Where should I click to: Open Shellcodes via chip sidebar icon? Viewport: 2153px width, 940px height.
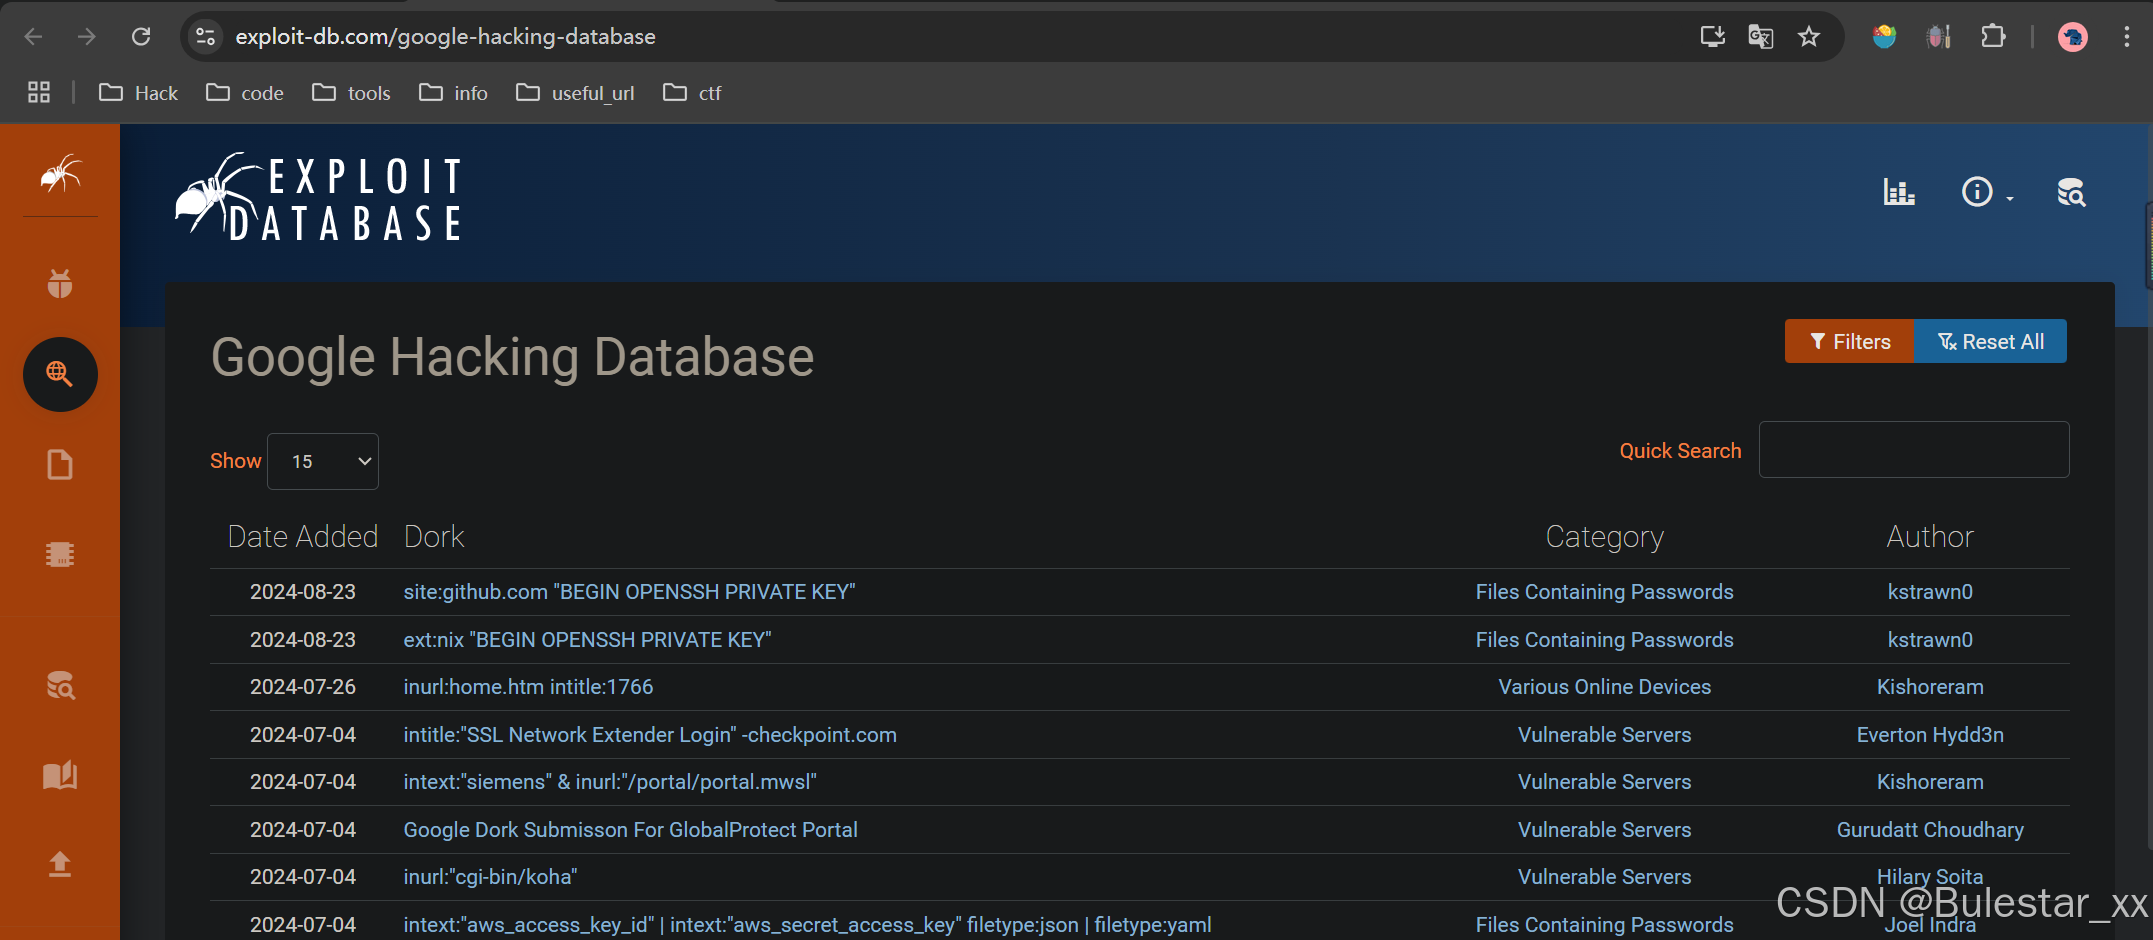point(60,554)
